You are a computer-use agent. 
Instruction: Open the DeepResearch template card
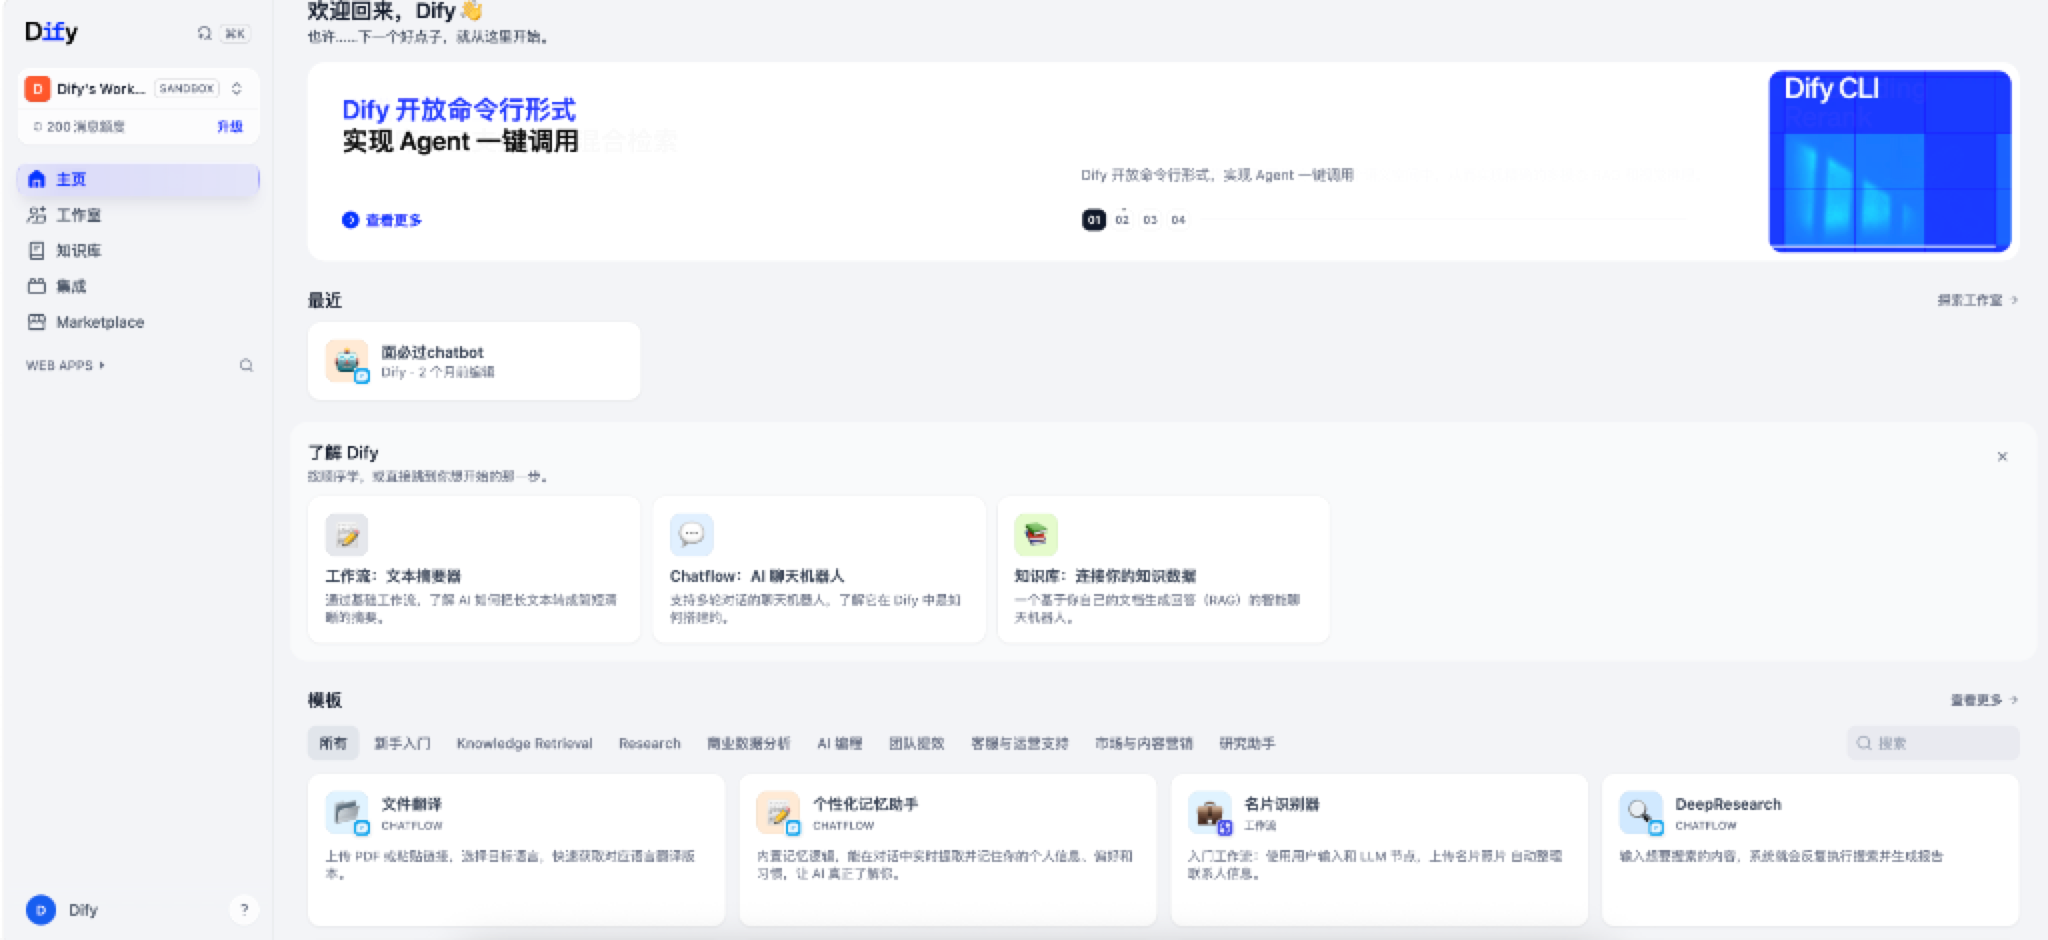click(1810, 848)
